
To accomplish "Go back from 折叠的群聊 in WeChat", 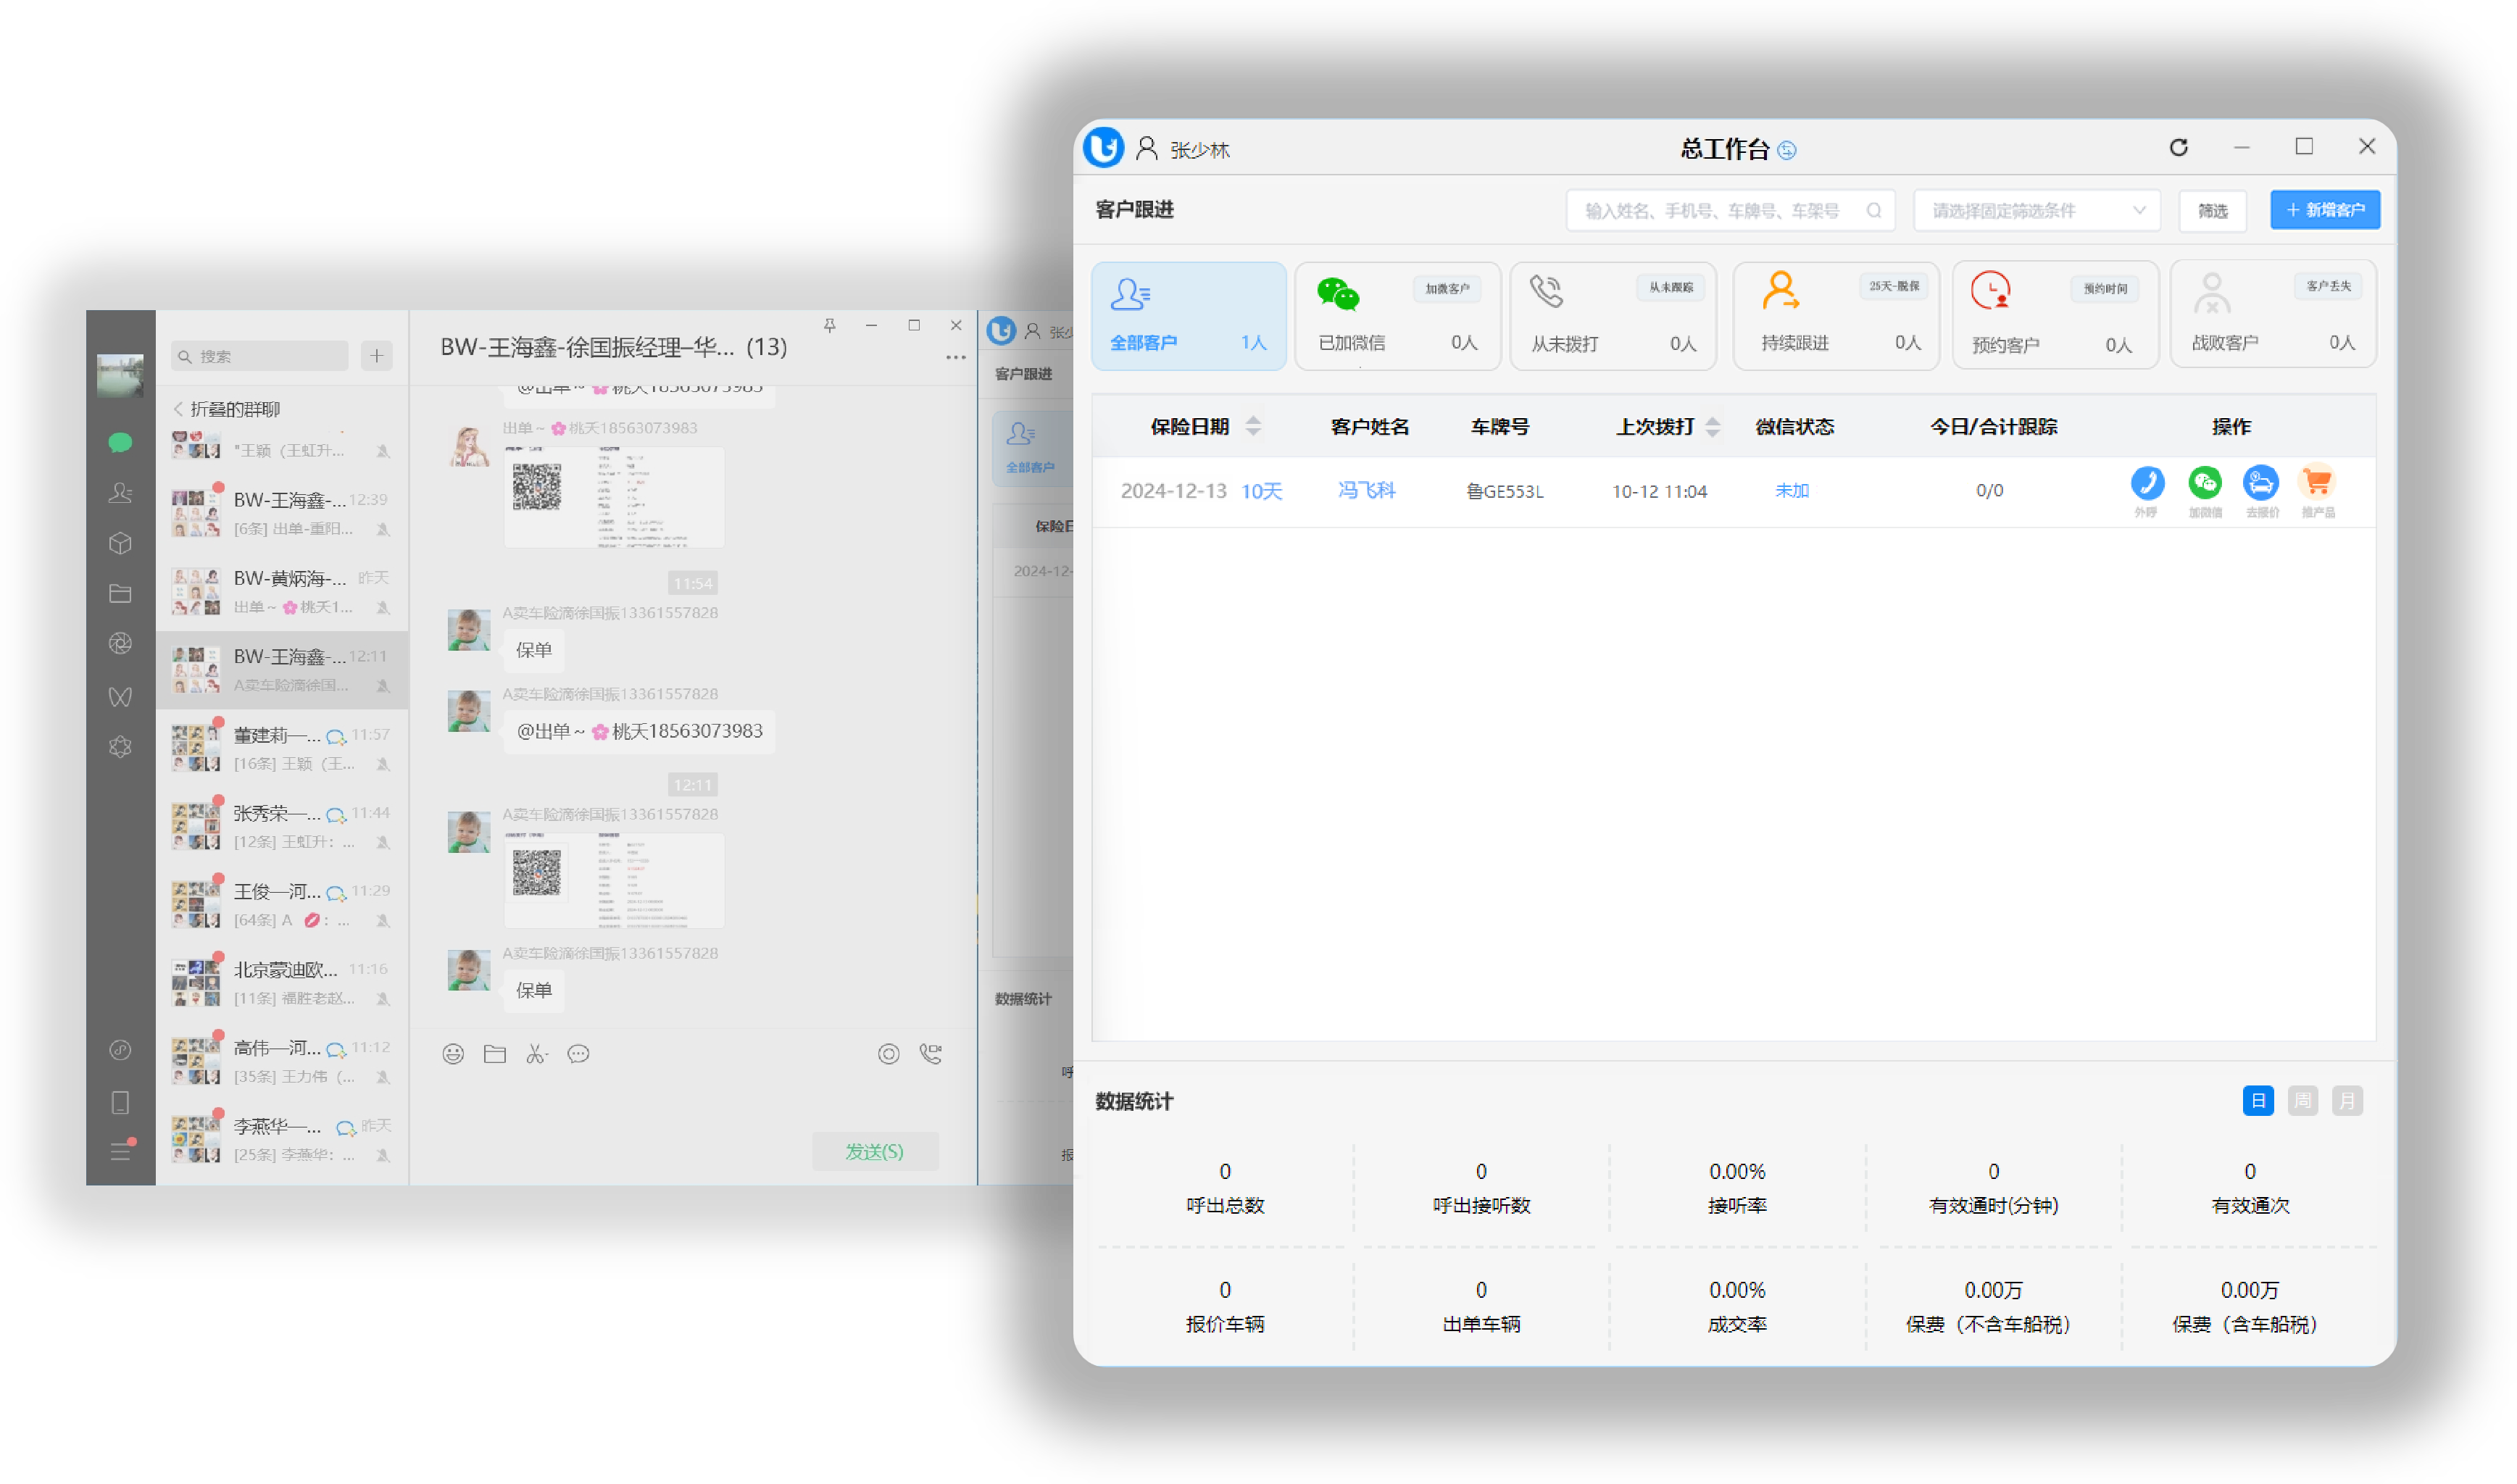I will point(179,409).
